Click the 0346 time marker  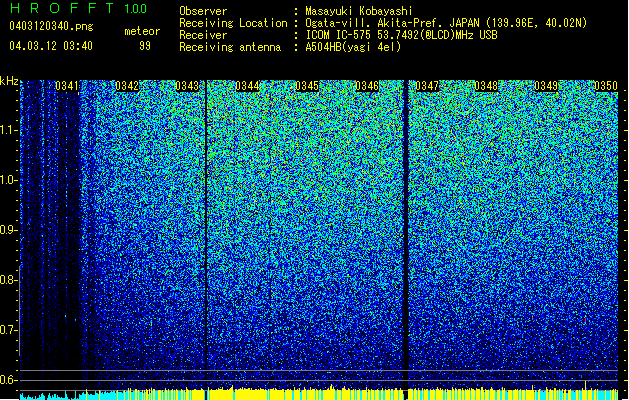point(367,86)
